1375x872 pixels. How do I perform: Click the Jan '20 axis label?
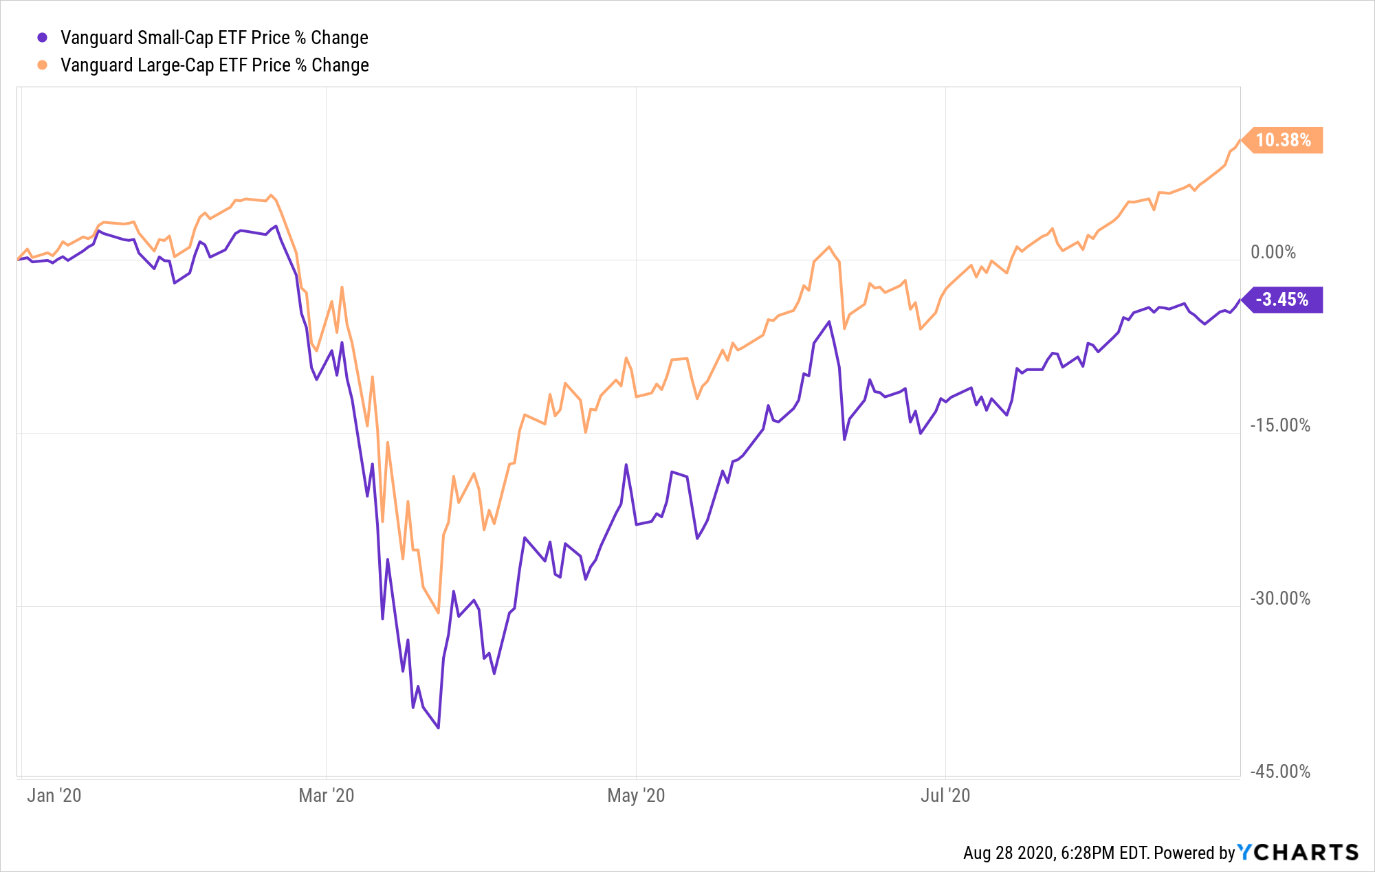(x=54, y=795)
